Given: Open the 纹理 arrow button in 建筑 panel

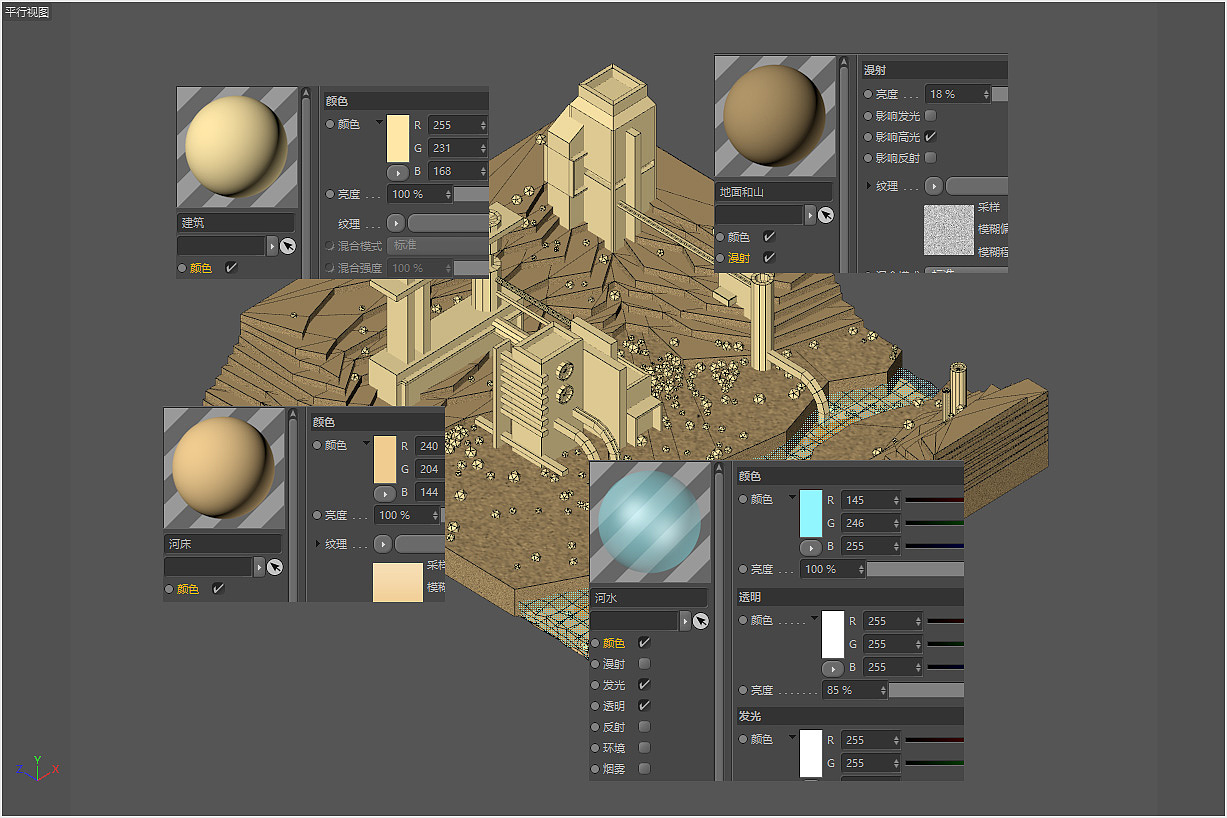Looking at the screenshot, I should [396, 223].
